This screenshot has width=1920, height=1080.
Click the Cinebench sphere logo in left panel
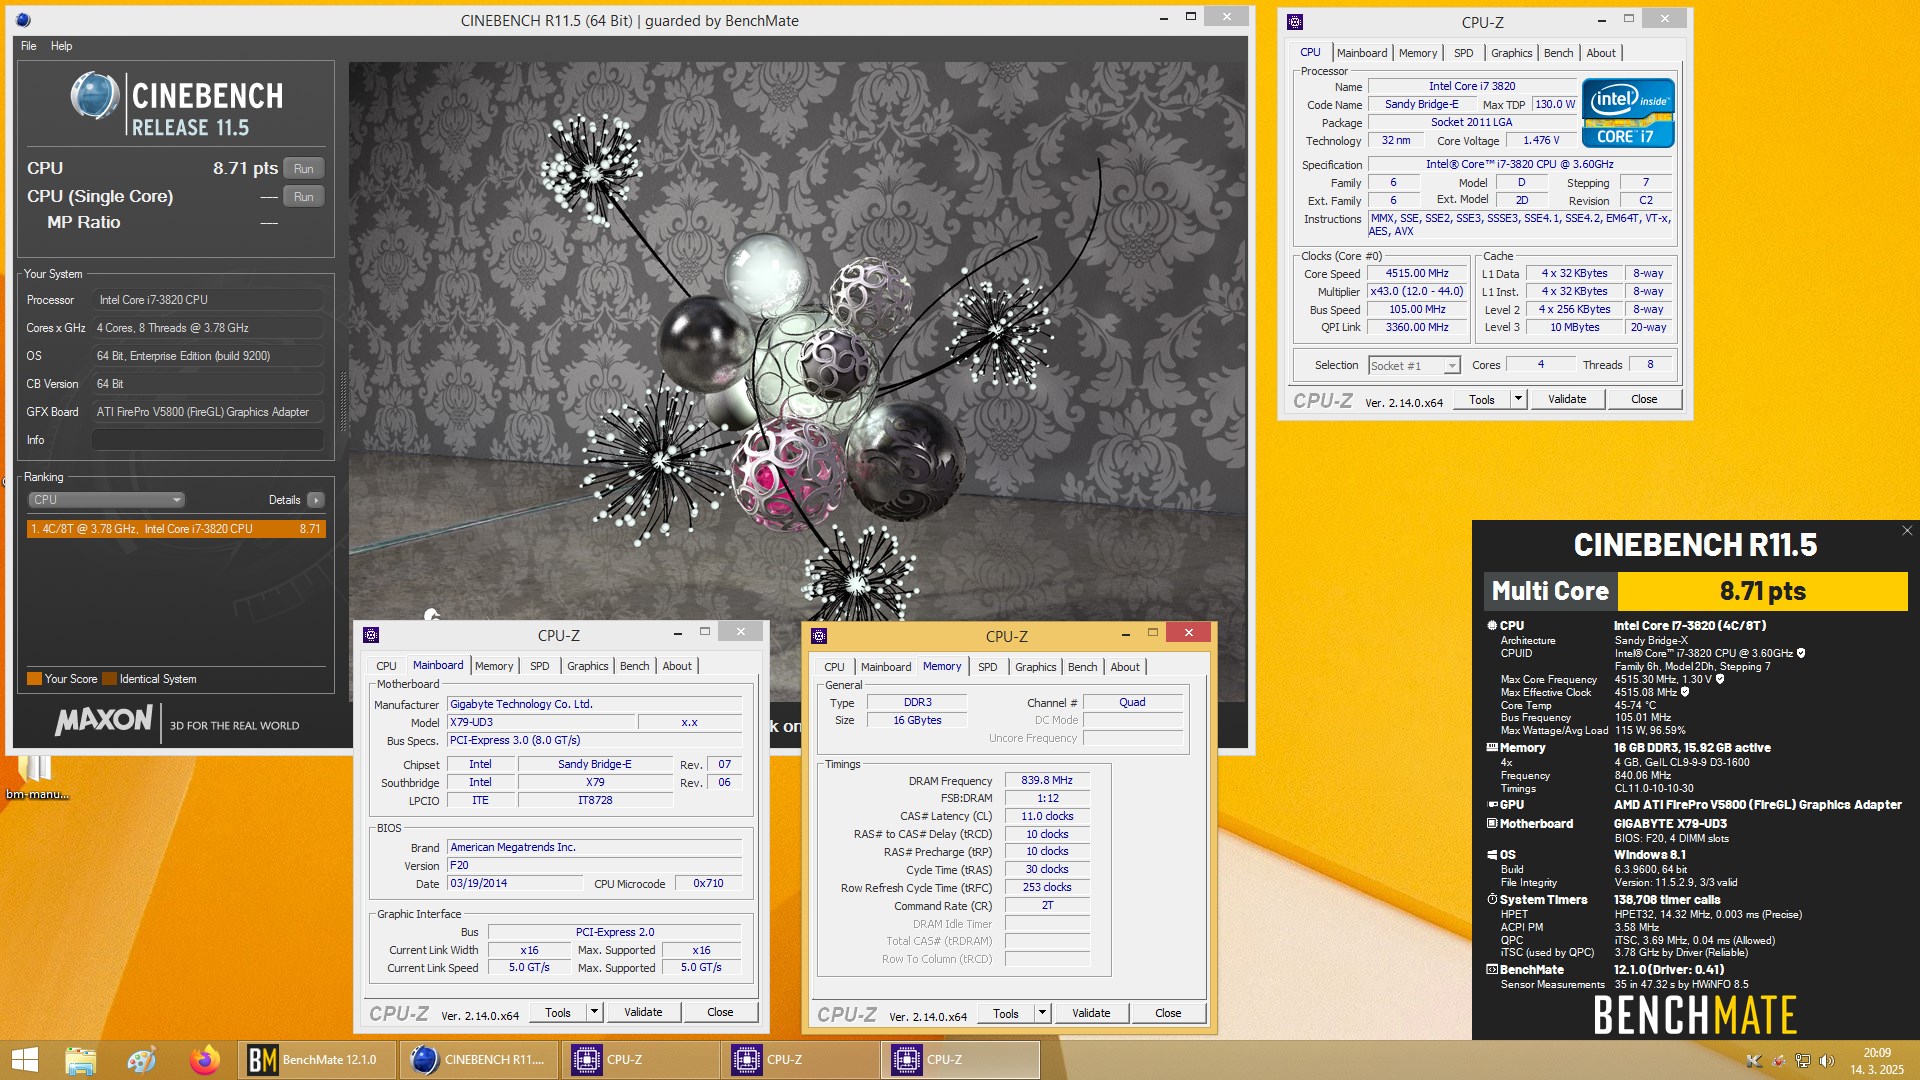tap(95, 97)
